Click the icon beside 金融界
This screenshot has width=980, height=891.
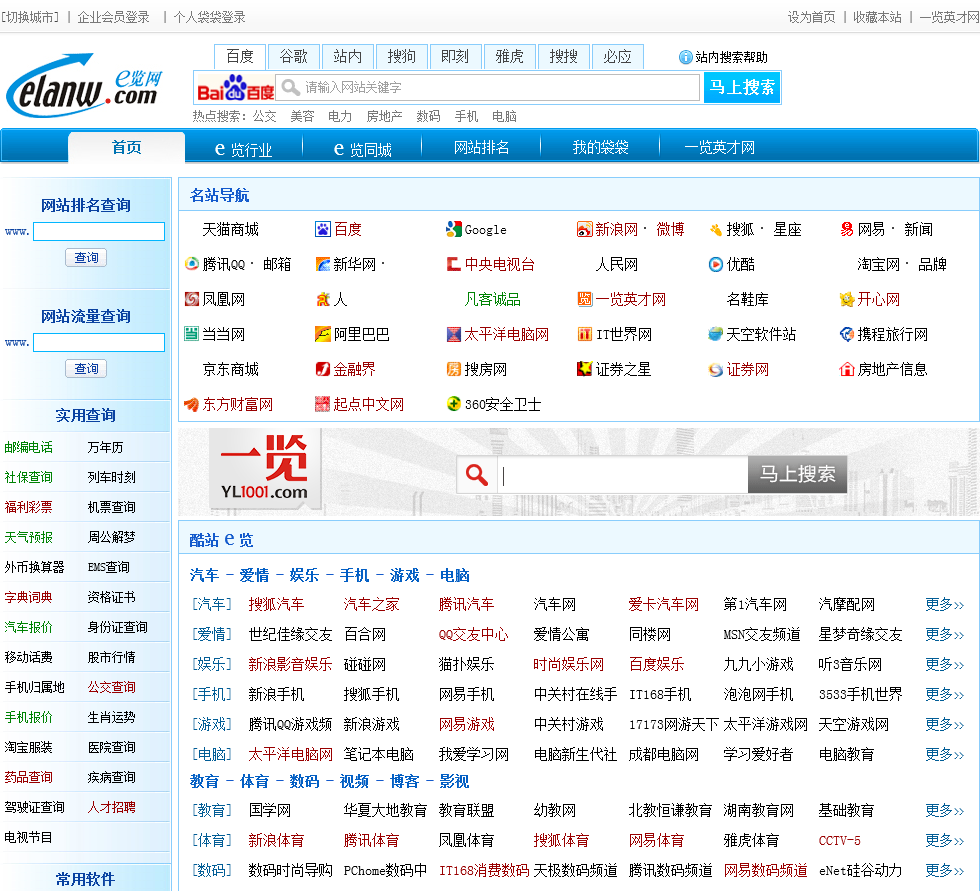click(x=322, y=369)
